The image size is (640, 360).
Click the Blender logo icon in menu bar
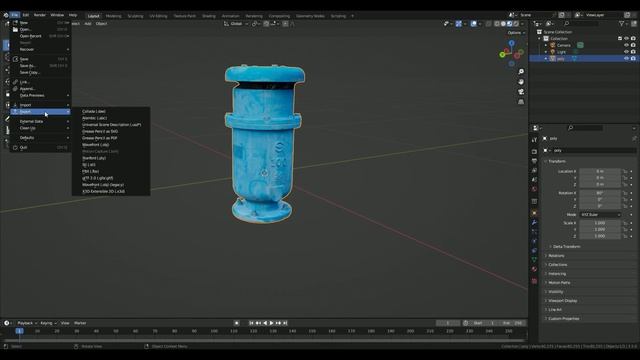click(x=6, y=15)
